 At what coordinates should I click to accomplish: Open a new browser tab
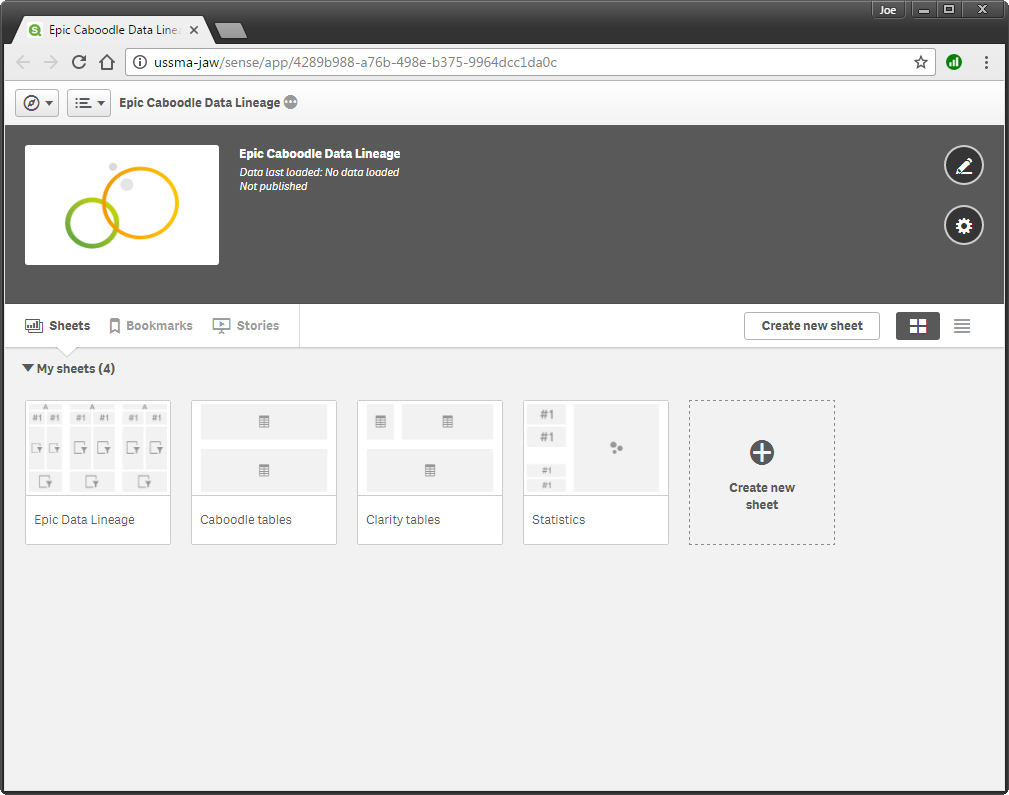[230, 30]
